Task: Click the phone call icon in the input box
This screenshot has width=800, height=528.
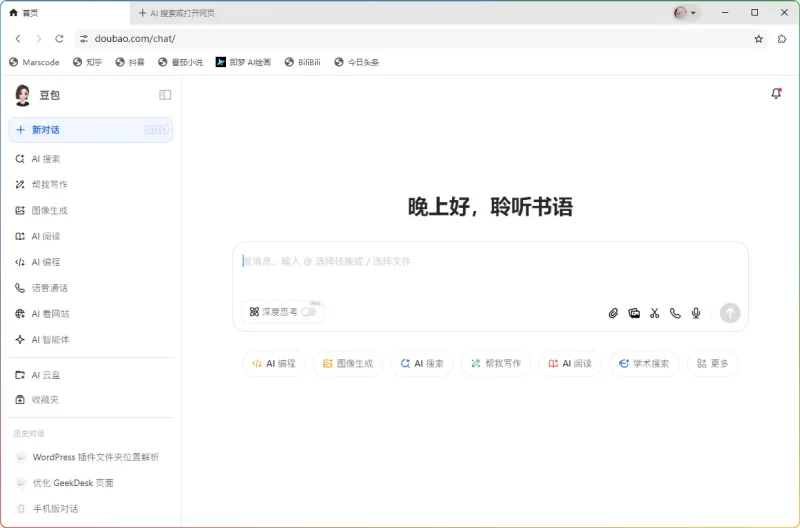Action: 675,313
